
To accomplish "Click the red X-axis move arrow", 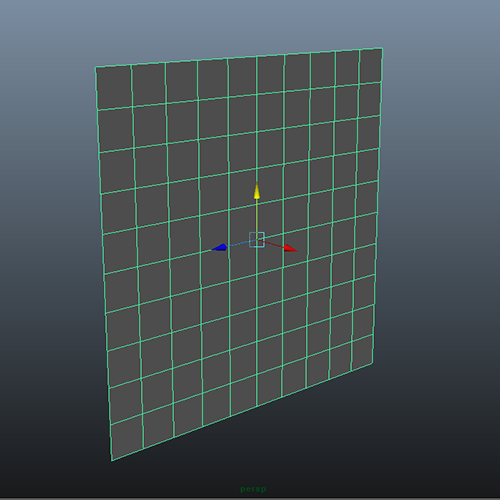I will [x=291, y=248].
